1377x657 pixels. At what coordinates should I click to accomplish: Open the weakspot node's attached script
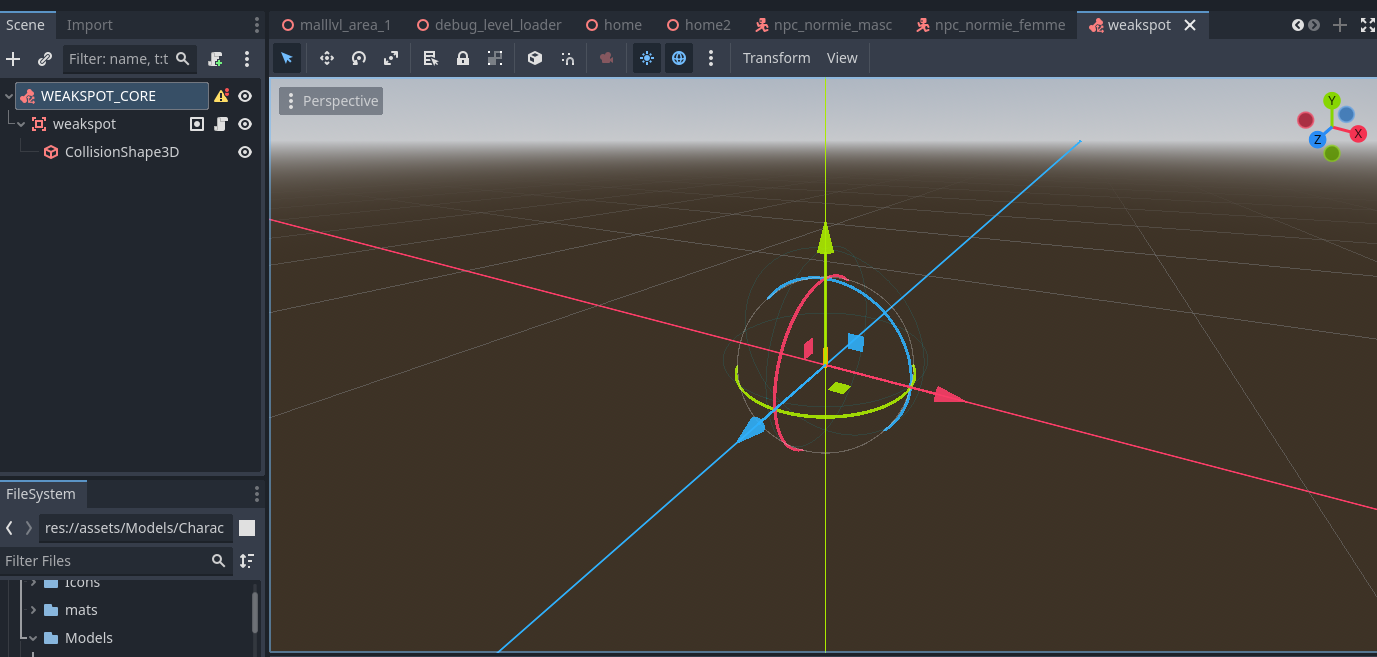221,124
